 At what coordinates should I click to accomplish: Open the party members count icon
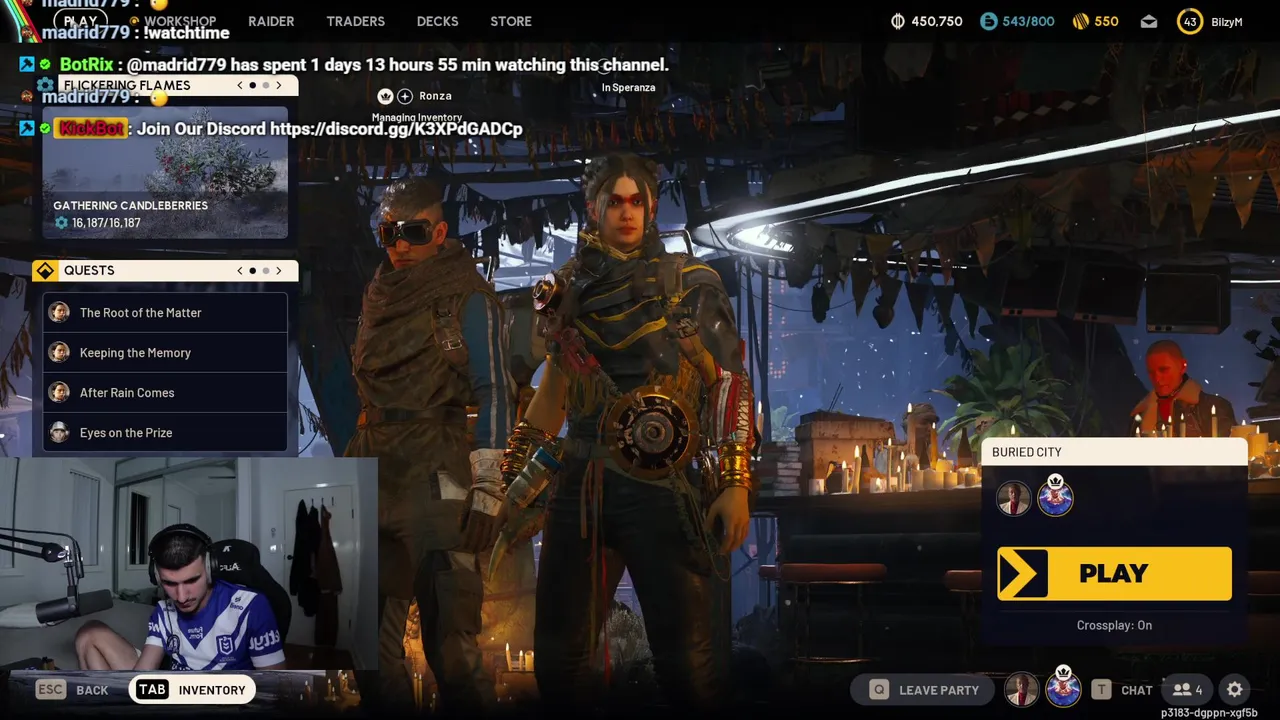point(1187,689)
